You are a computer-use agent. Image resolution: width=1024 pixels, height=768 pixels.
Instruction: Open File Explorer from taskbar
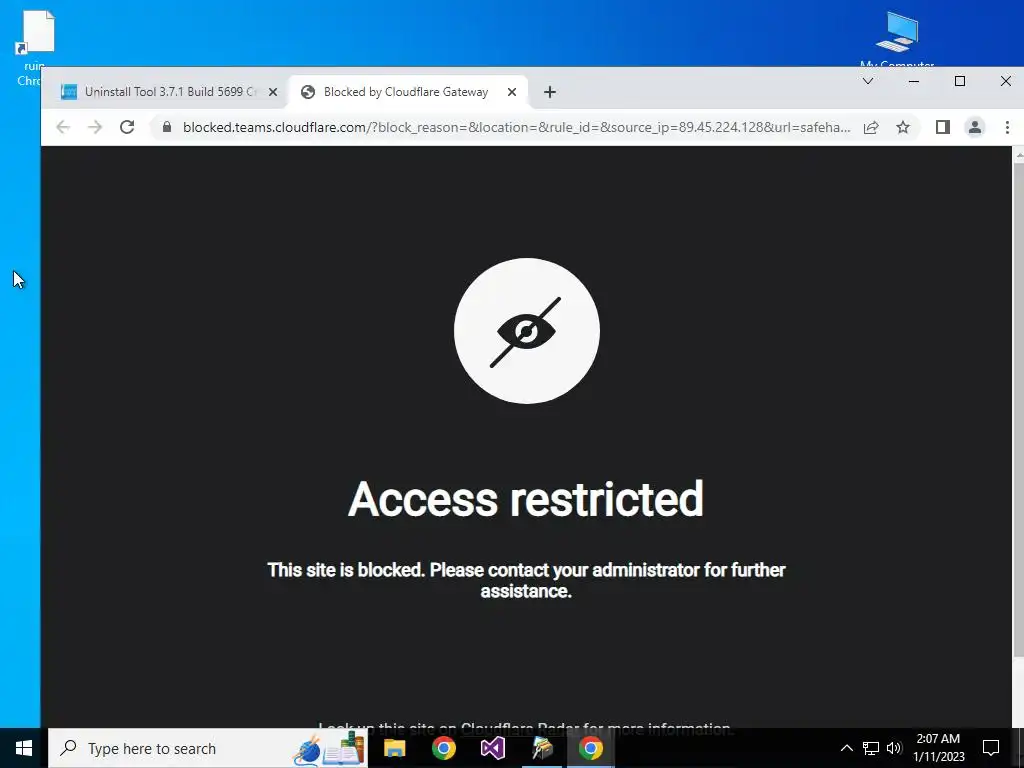(x=394, y=748)
